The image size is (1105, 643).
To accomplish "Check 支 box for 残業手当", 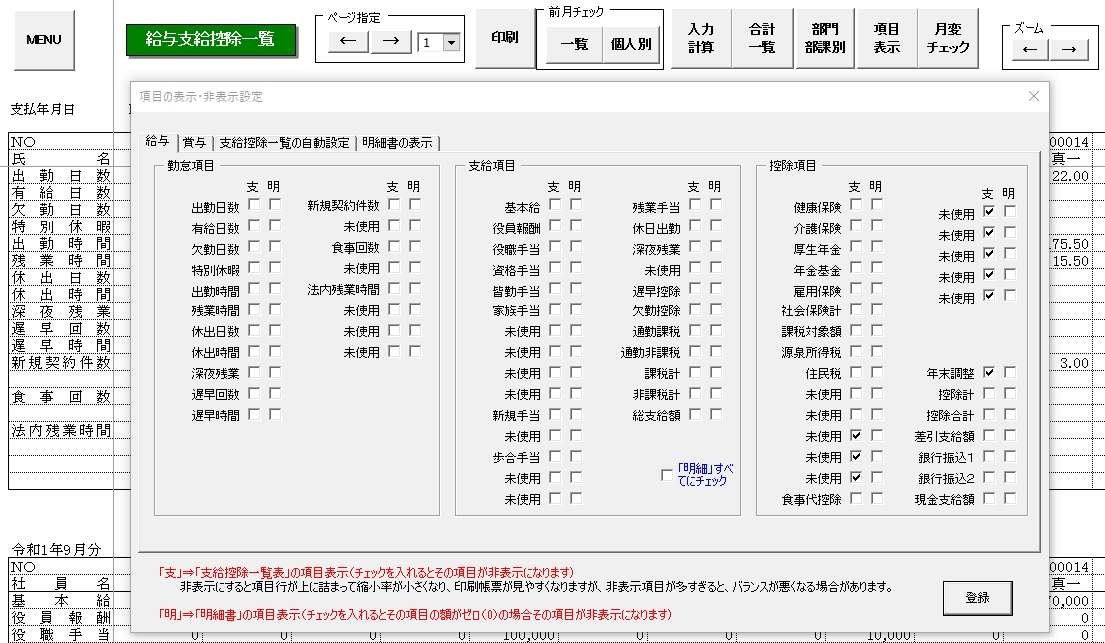I will 695,204.
